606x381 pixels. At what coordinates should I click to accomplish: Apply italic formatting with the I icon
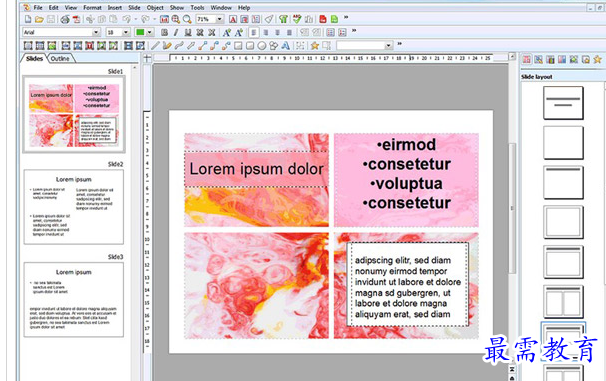tap(176, 32)
